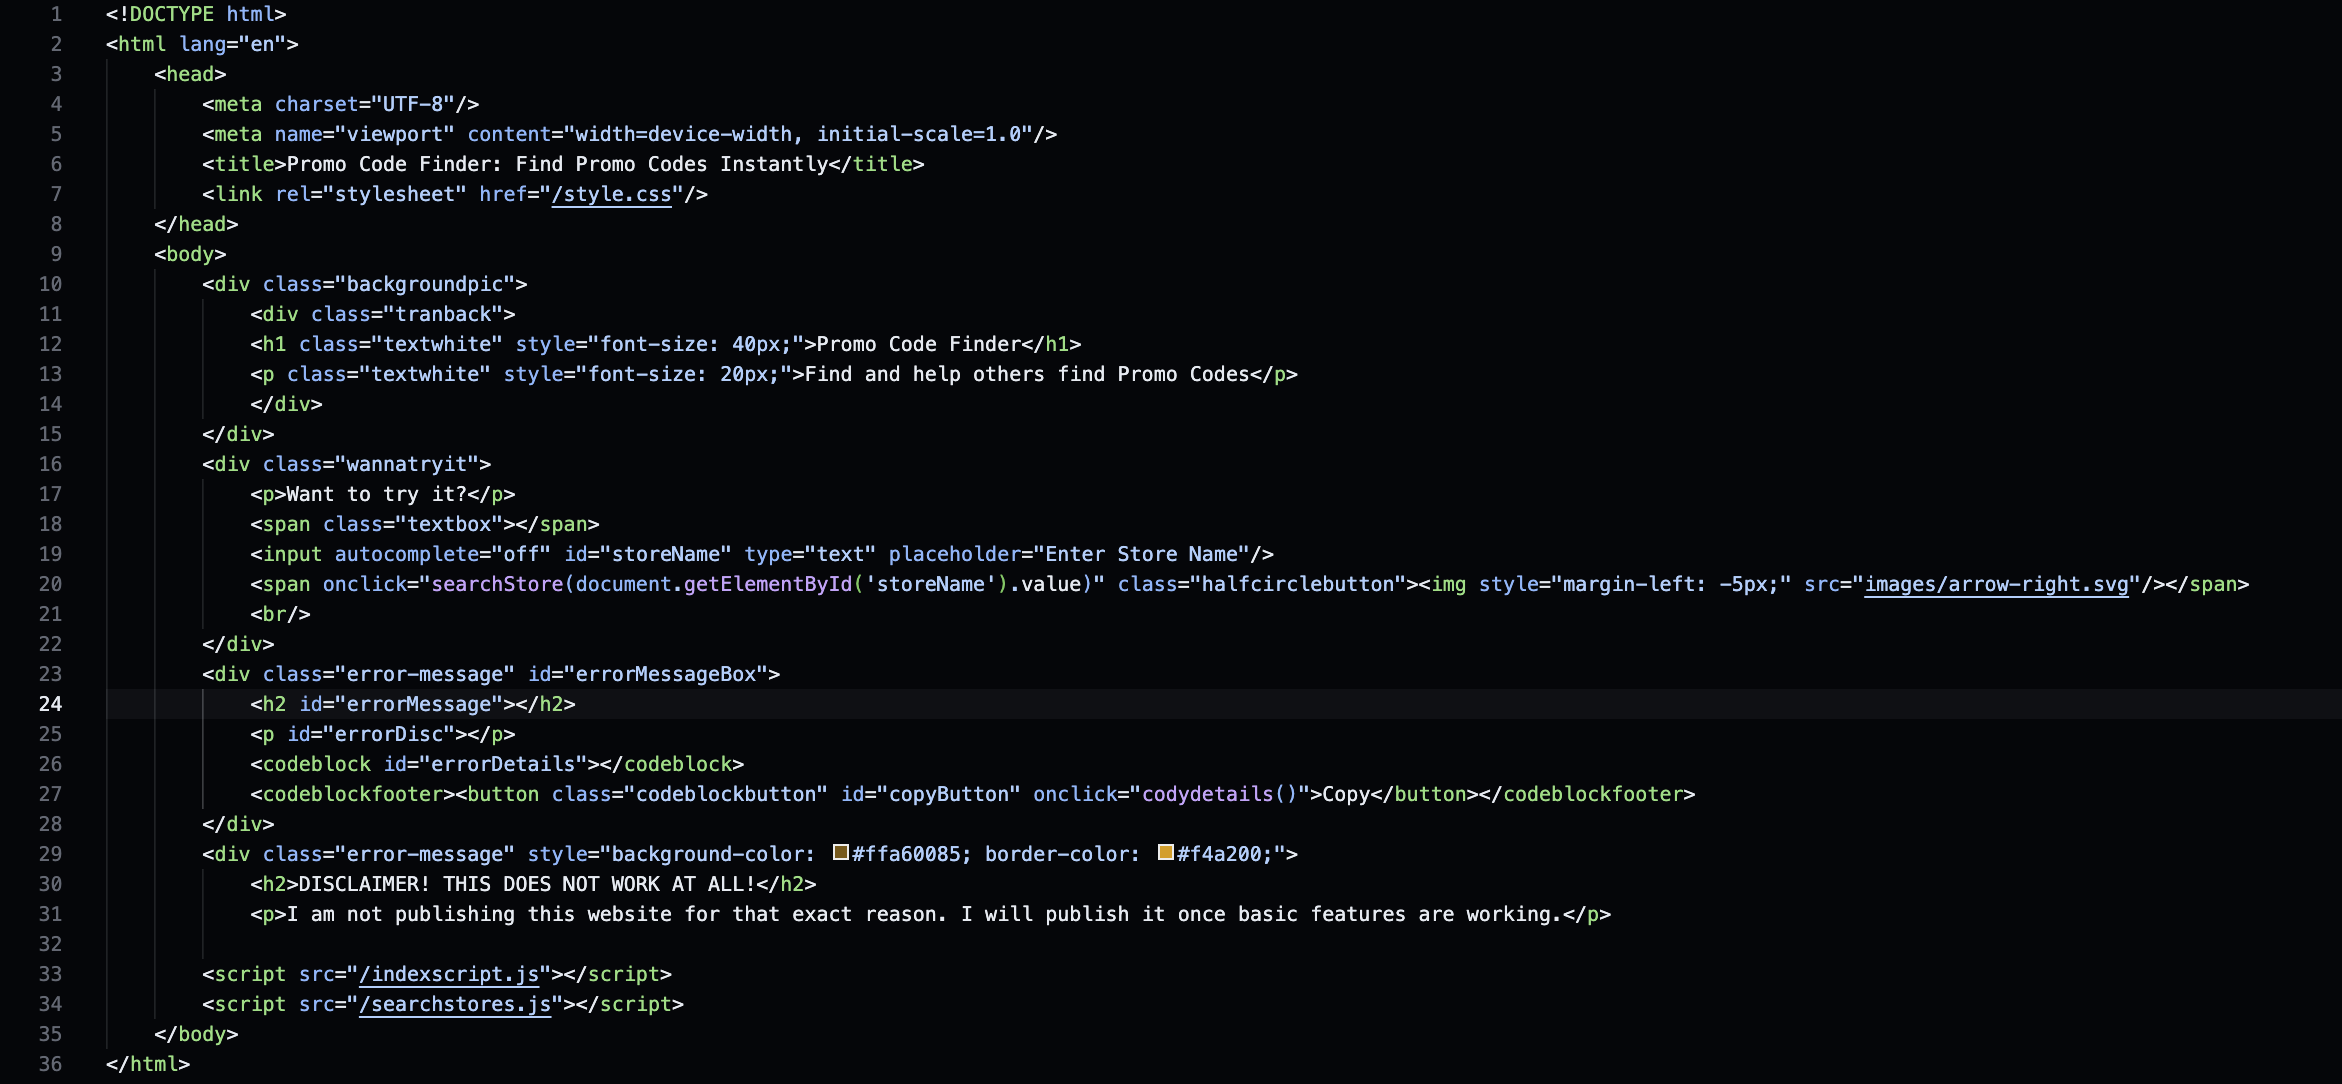Click the searchStore onclick function name
The width and height of the screenshot is (2342, 1084).
(x=497, y=584)
